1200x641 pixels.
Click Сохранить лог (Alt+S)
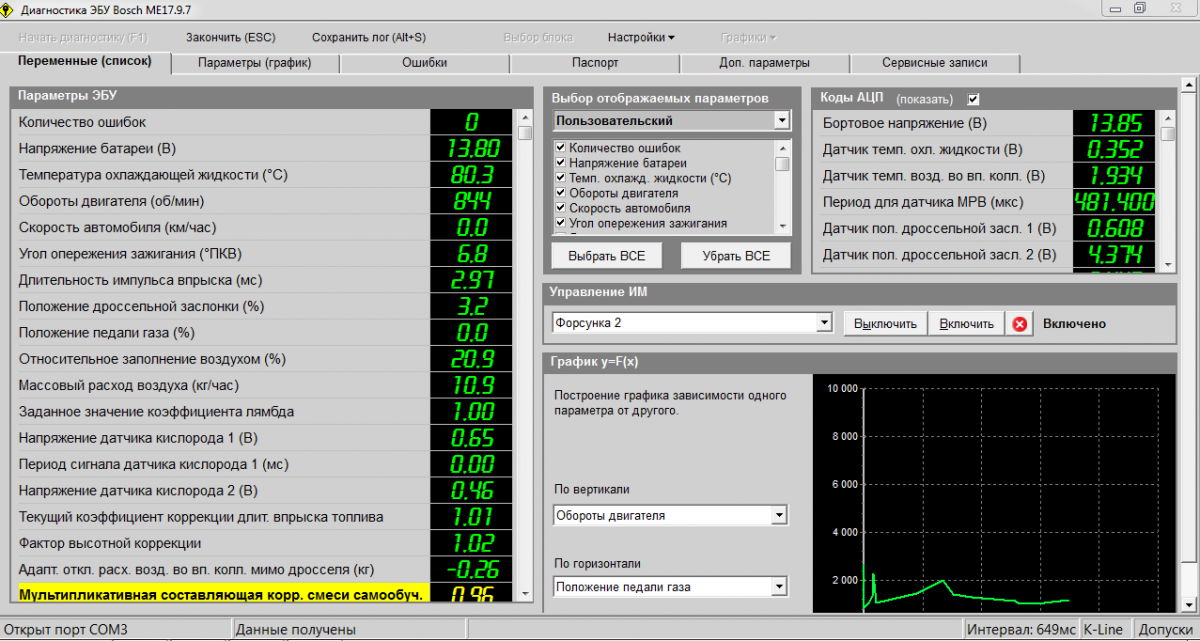click(369, 37)
